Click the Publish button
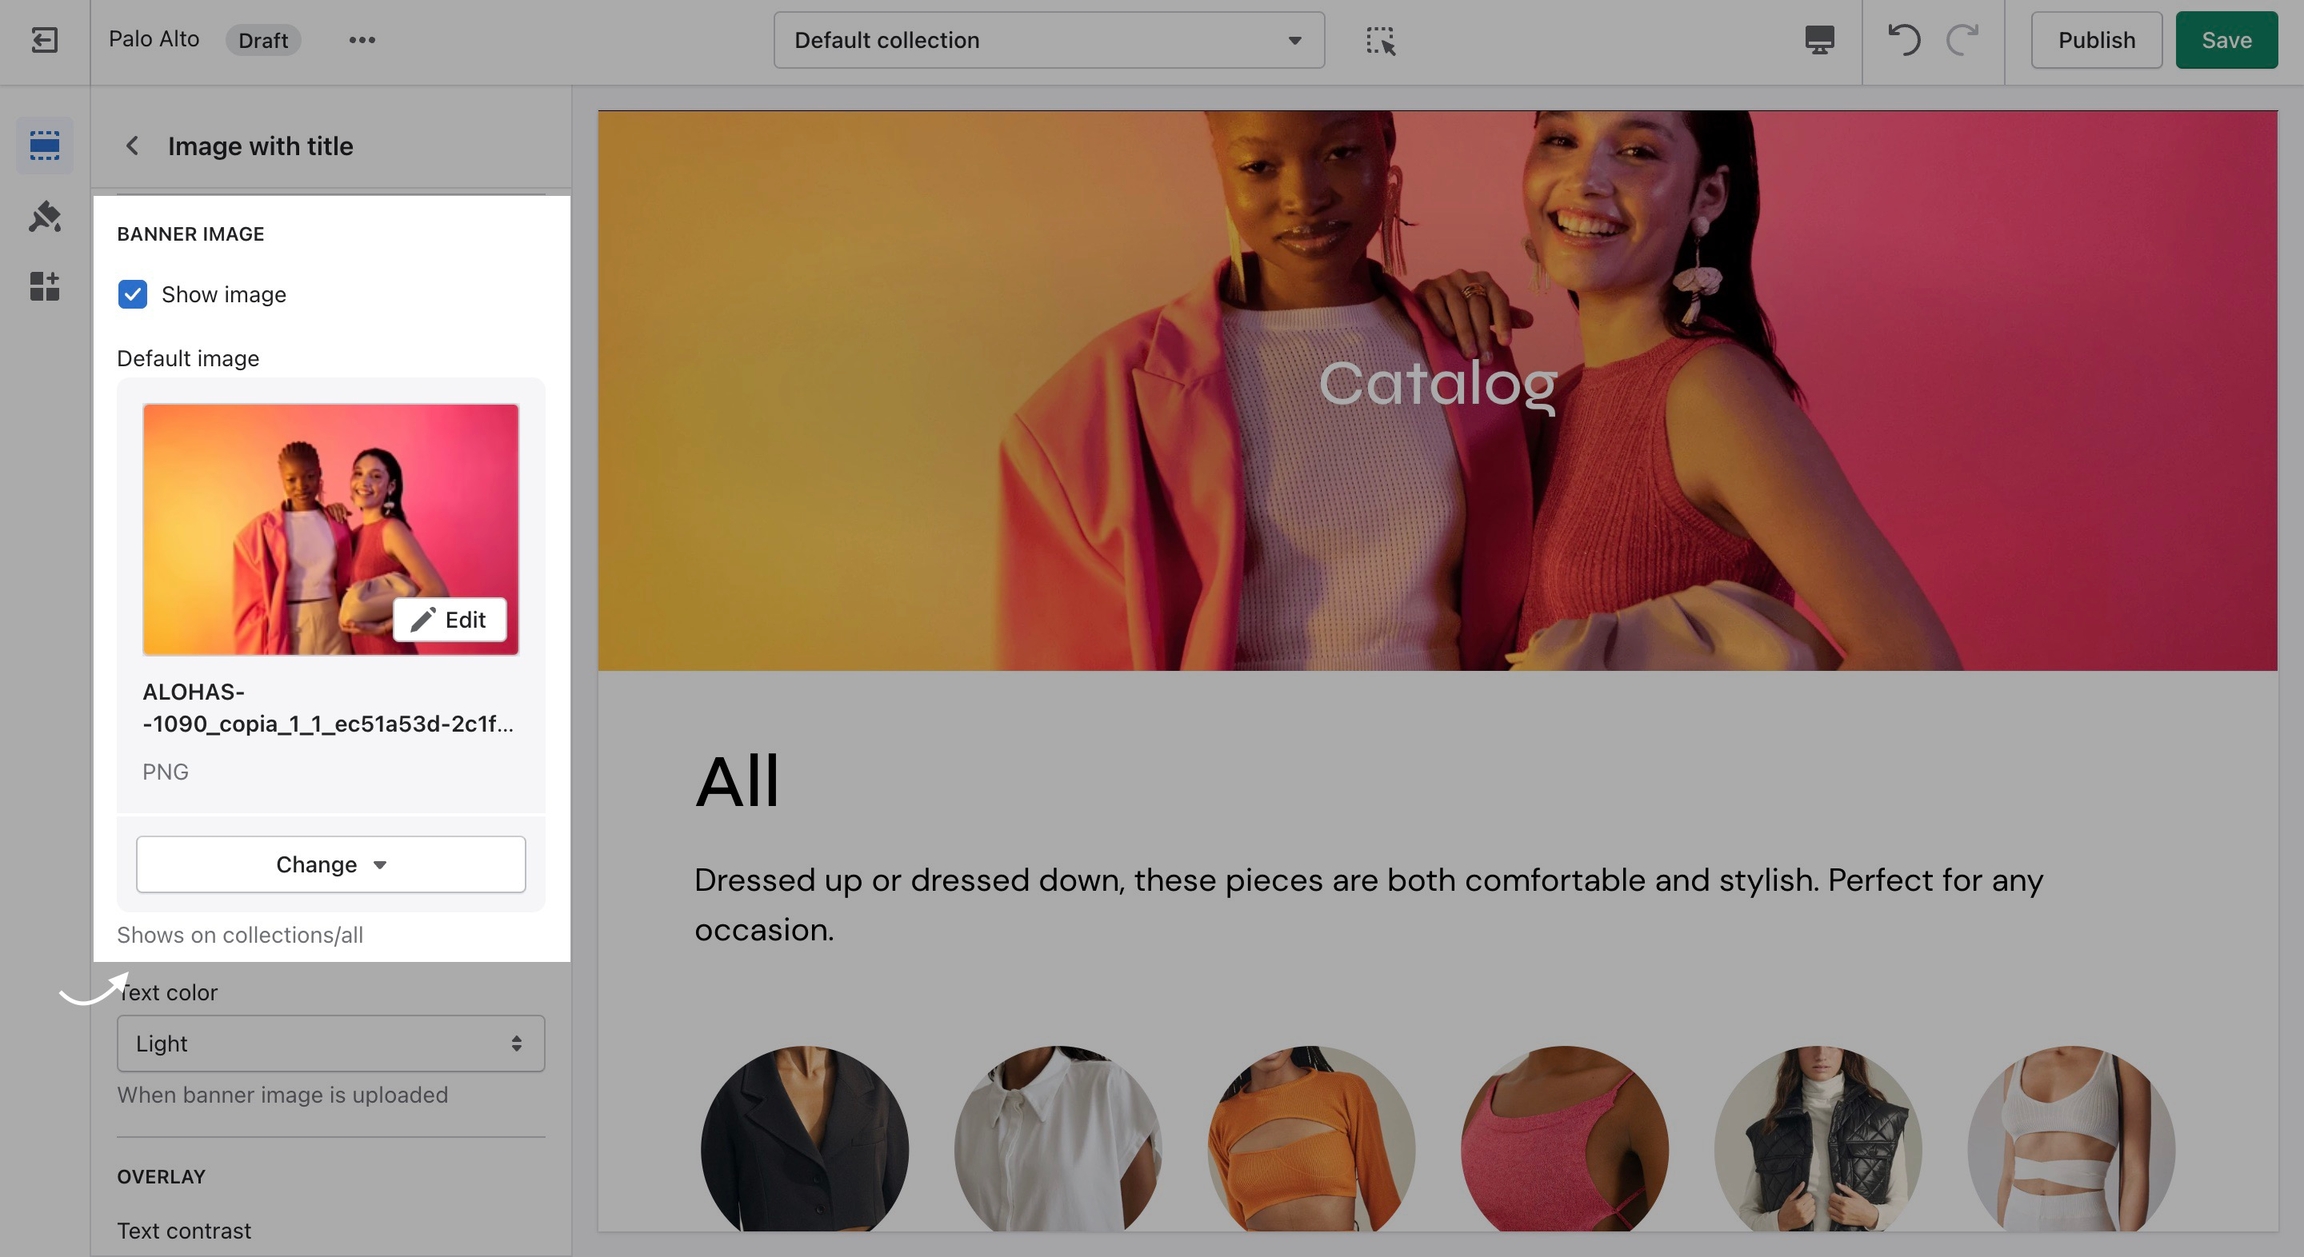The width and height of the screenshot is (2304, 1257). [x=2096, y=40]
